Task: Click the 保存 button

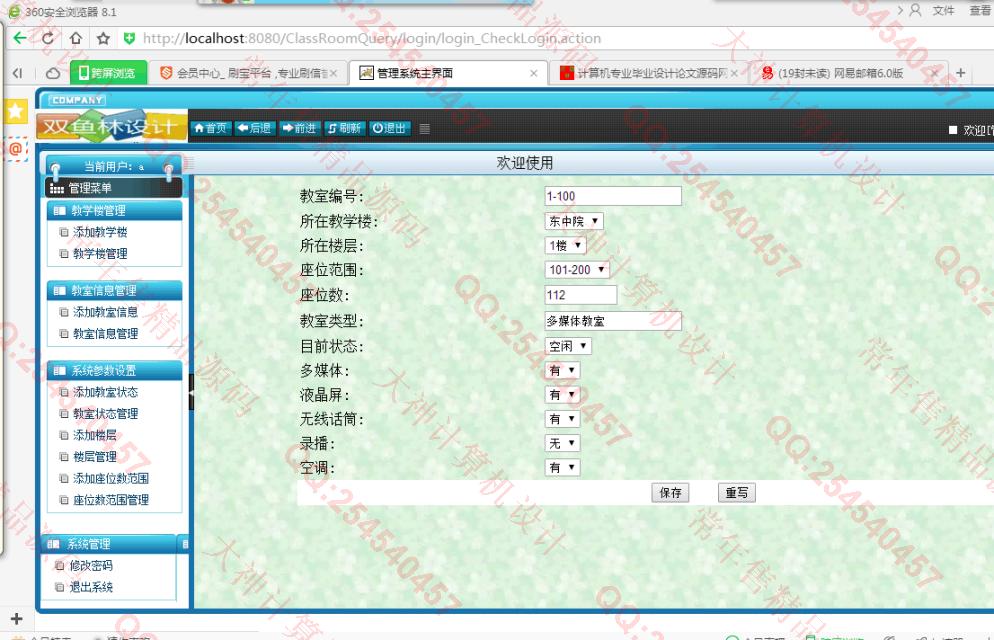Action: point(670,492)
